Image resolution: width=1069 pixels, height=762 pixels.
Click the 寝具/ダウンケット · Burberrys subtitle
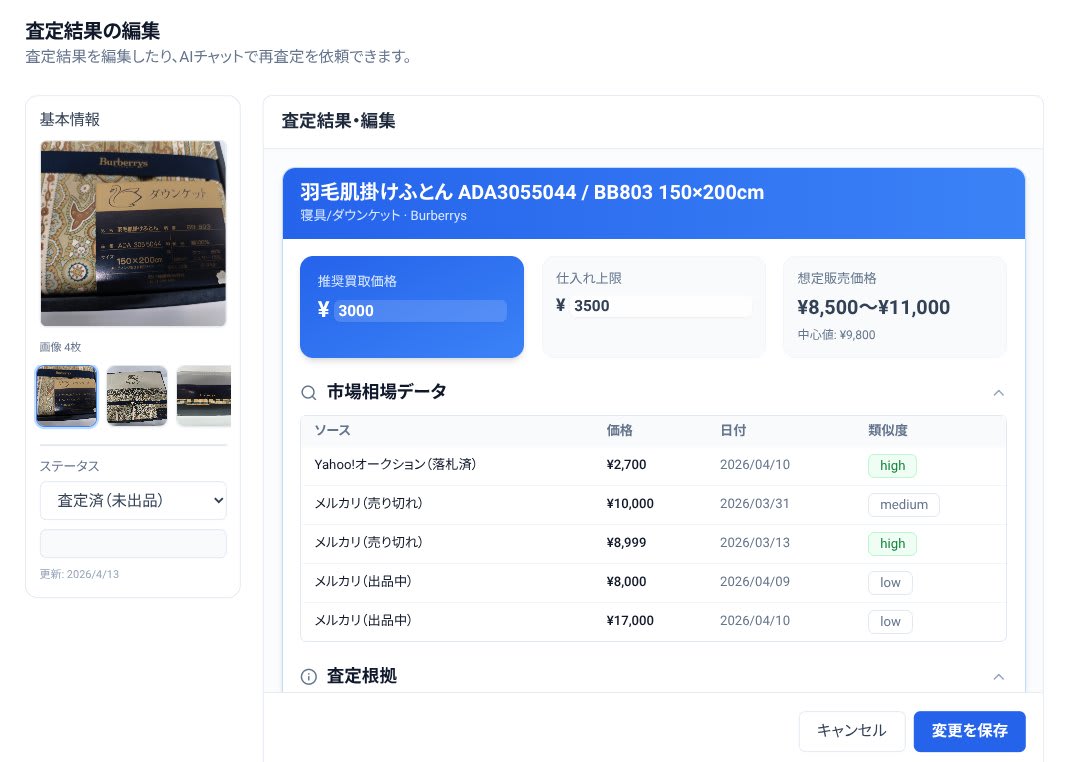pos(384,215)
